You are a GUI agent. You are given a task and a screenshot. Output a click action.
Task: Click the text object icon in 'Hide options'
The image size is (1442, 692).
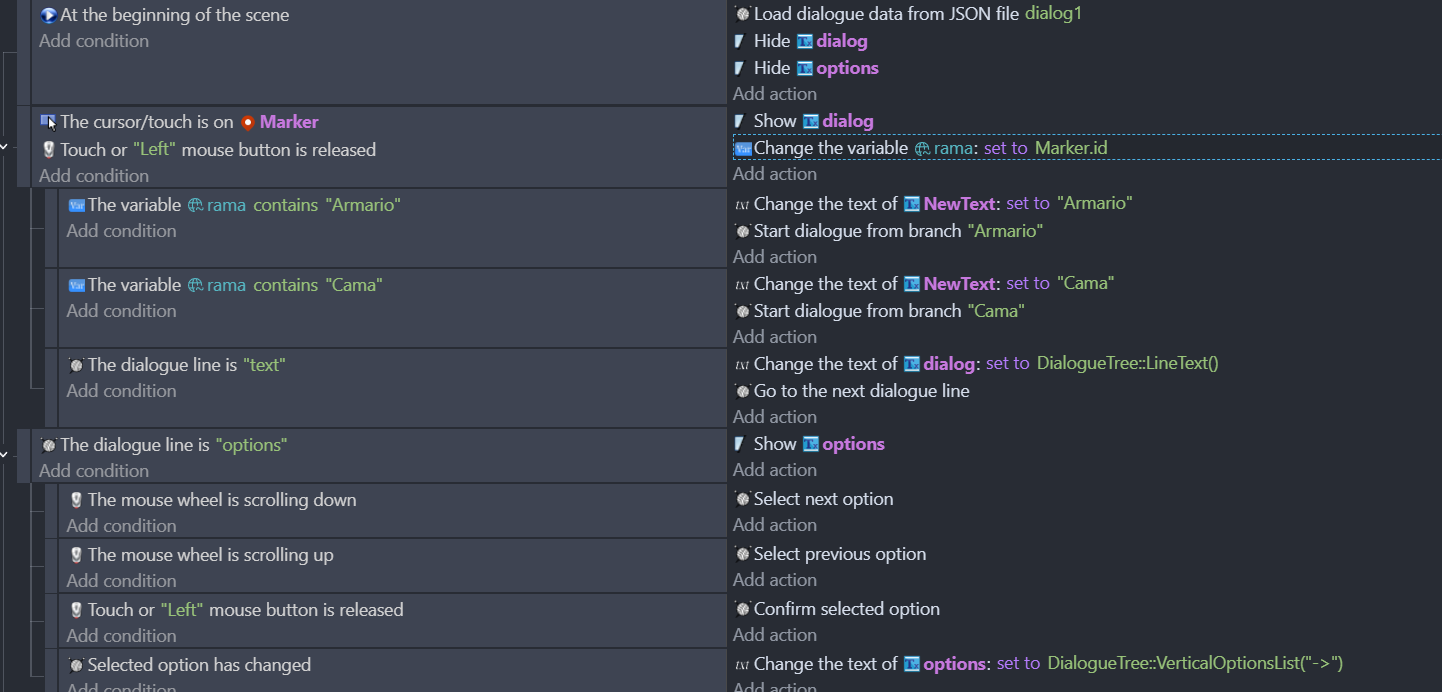(x=805, y=68)
